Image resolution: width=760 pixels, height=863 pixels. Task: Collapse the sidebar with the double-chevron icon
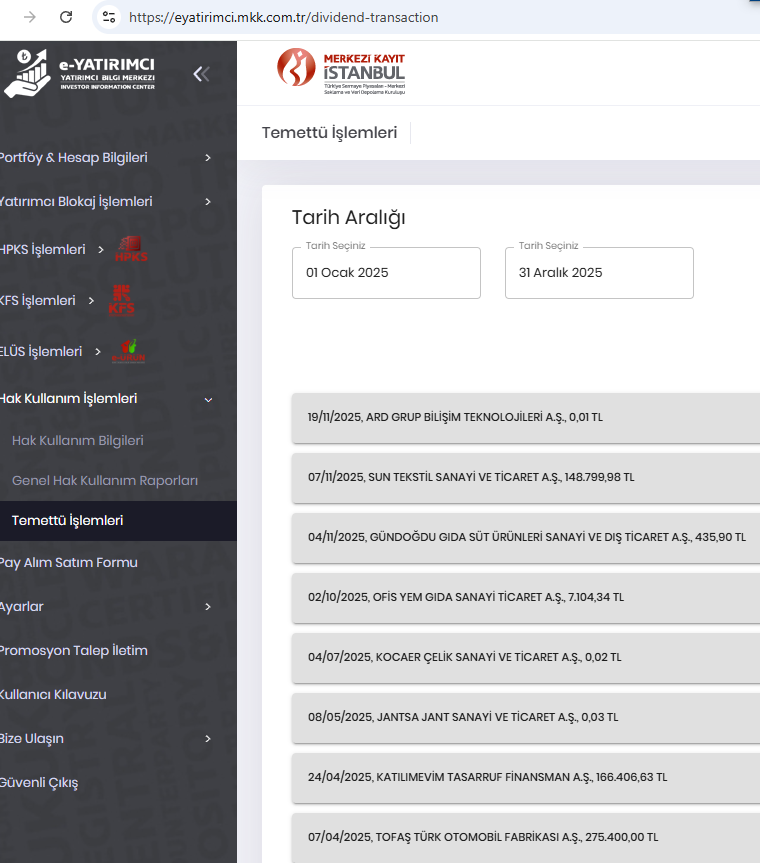click(201, 74)
